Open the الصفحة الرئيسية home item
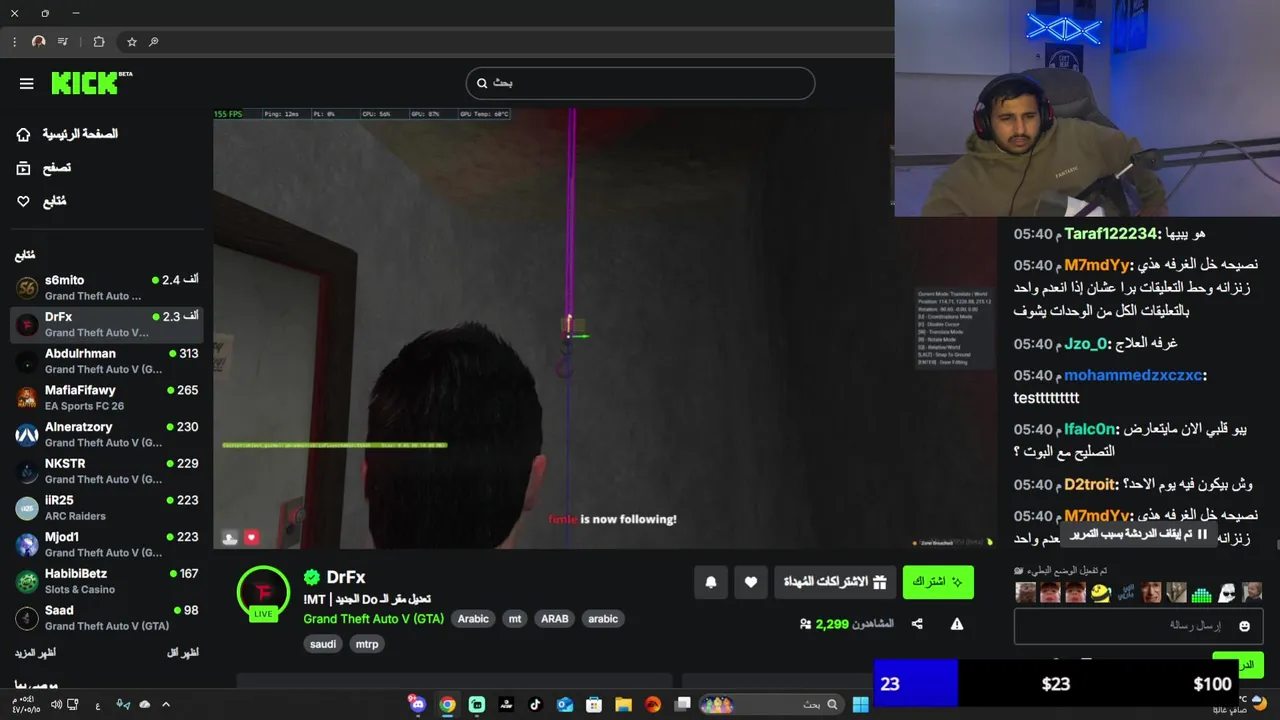The height and width of the screenshot is (720, 1280). tap(67, 134)
